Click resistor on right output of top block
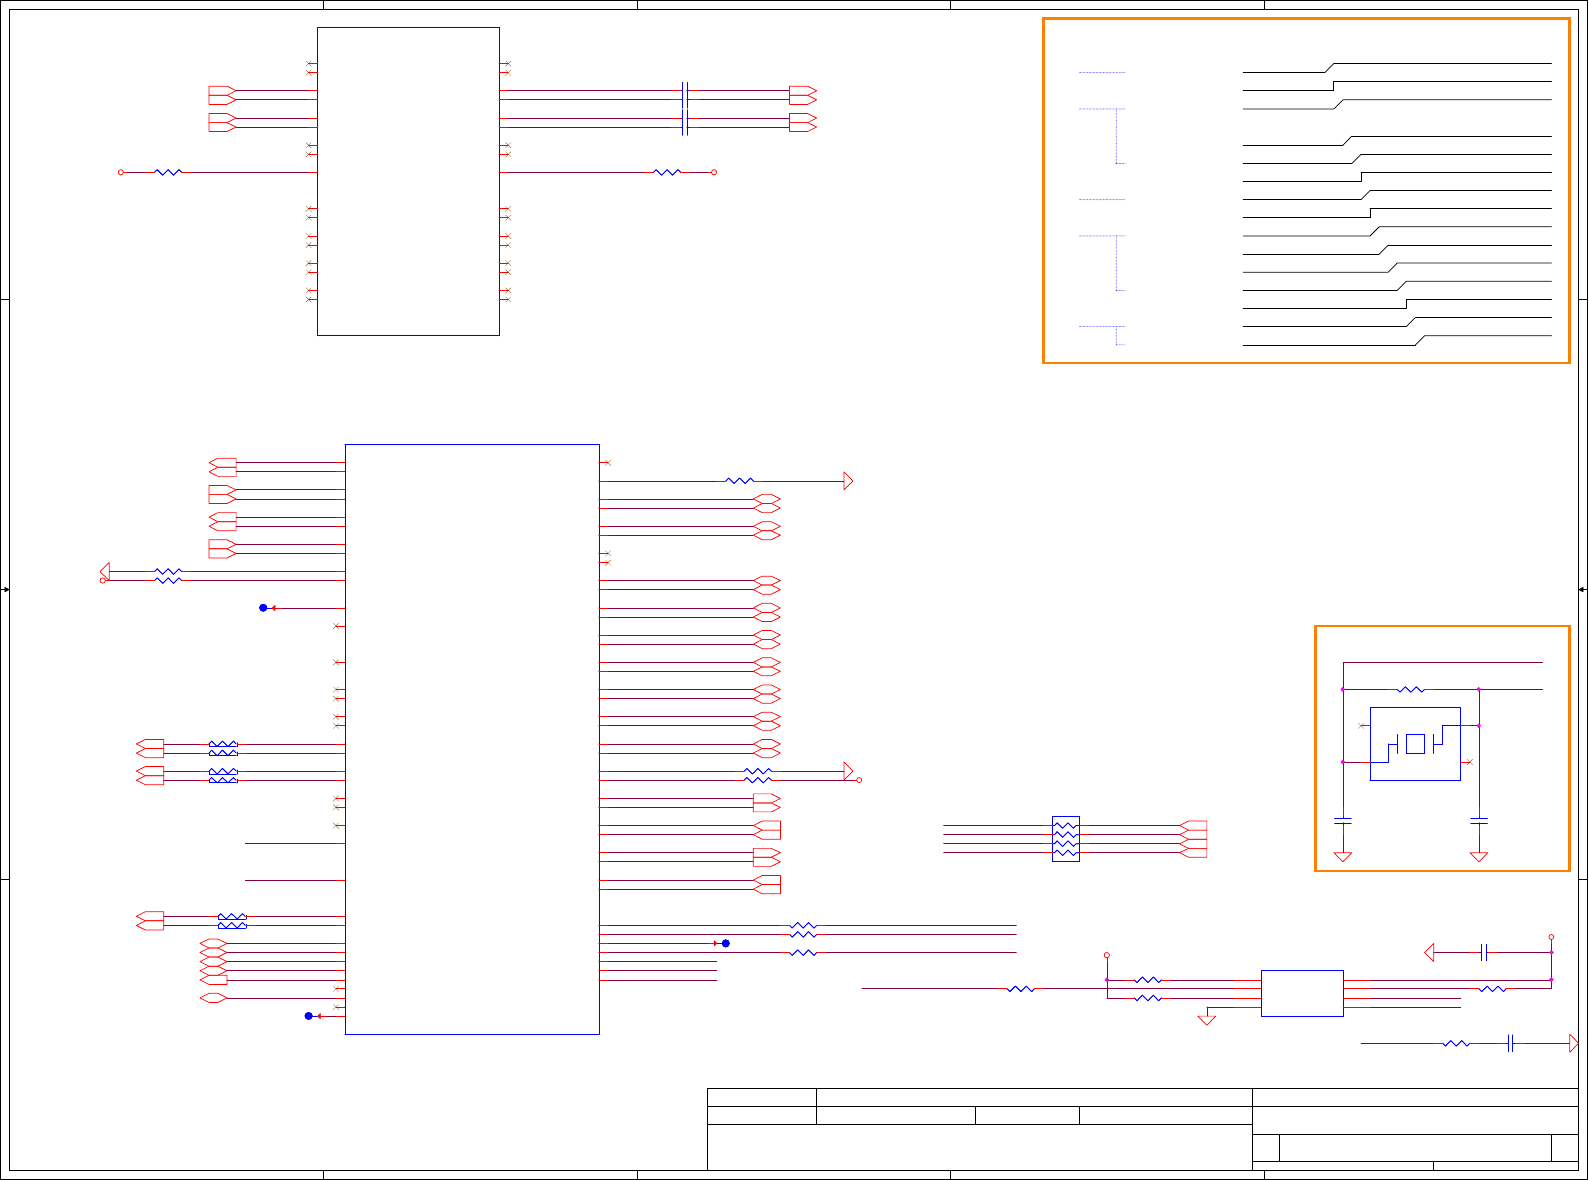1589x1180 pixels. coord(667,172)
